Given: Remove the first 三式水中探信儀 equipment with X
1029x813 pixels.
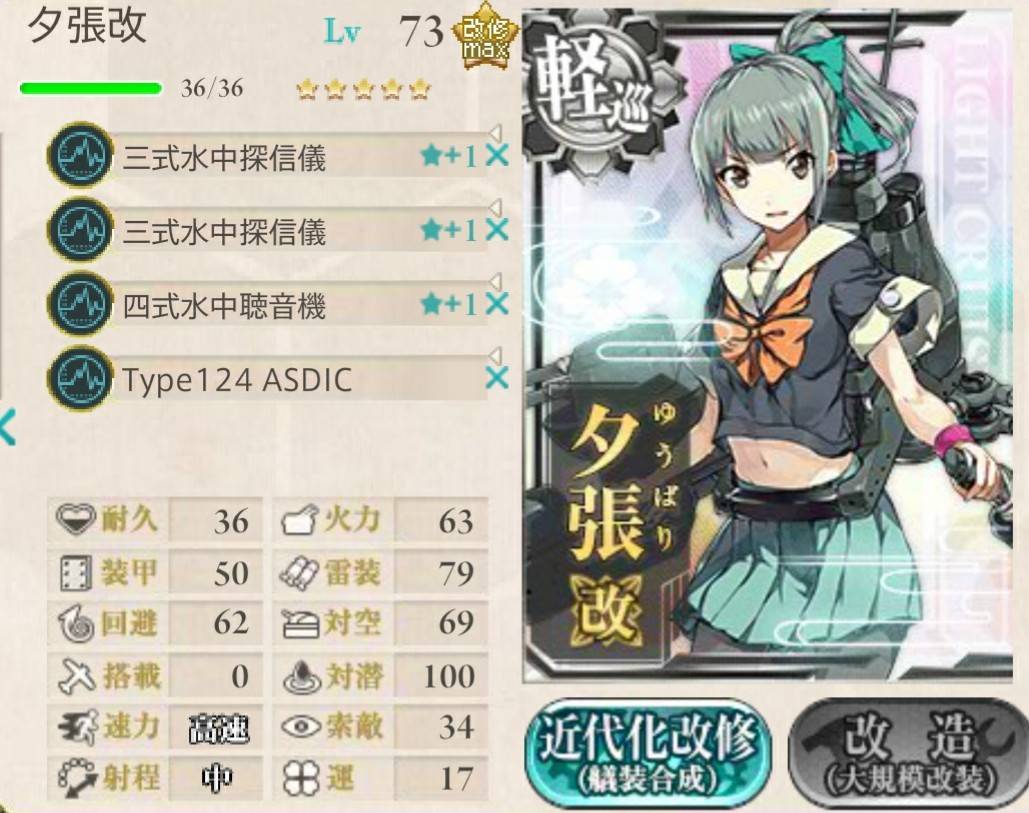Looking at the screenshot, I should pyautogui.click(x=497, y=156).
